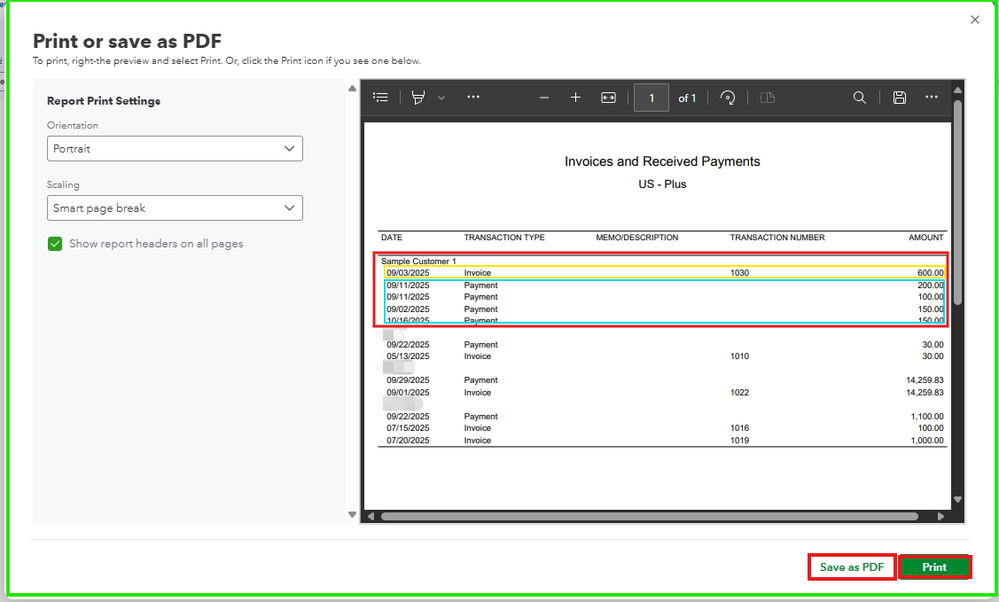Expand highlight tool options chevron
Screen dimensions: 999x602
441,98
